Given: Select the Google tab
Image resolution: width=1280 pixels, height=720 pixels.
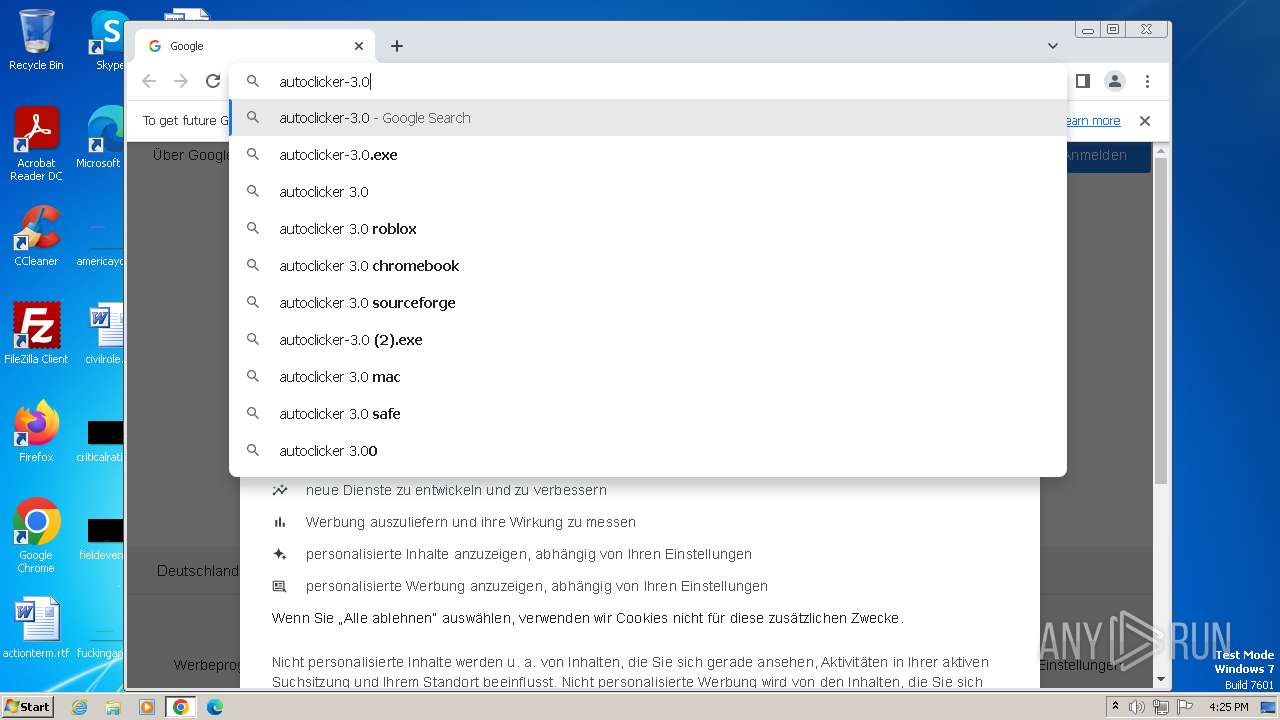Looking at the screenshot, I should point(255,46).
